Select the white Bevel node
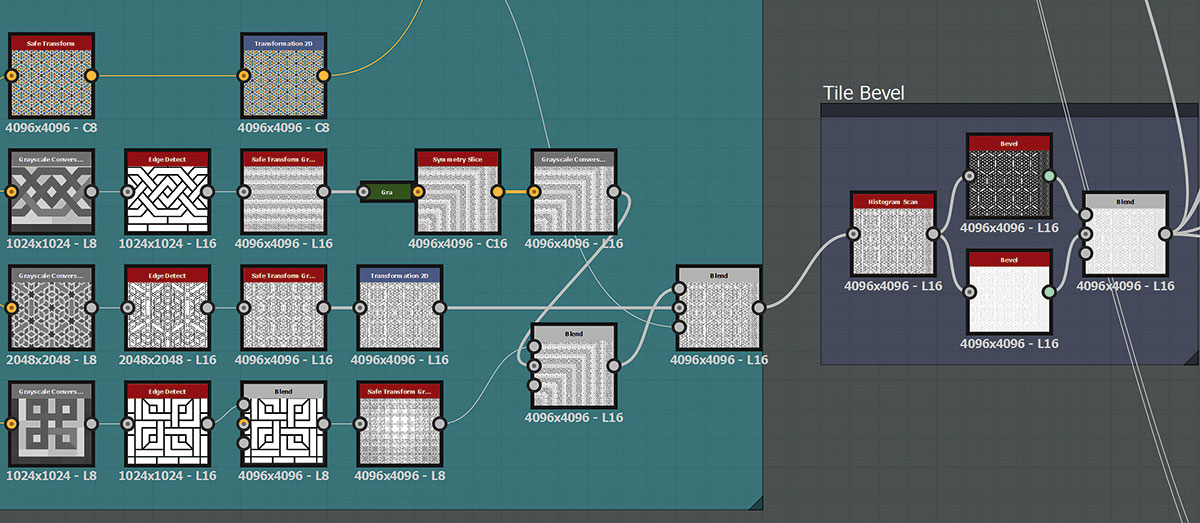Image resolution: width=1200 pixels, height=523 pixels. point(1009,292)
